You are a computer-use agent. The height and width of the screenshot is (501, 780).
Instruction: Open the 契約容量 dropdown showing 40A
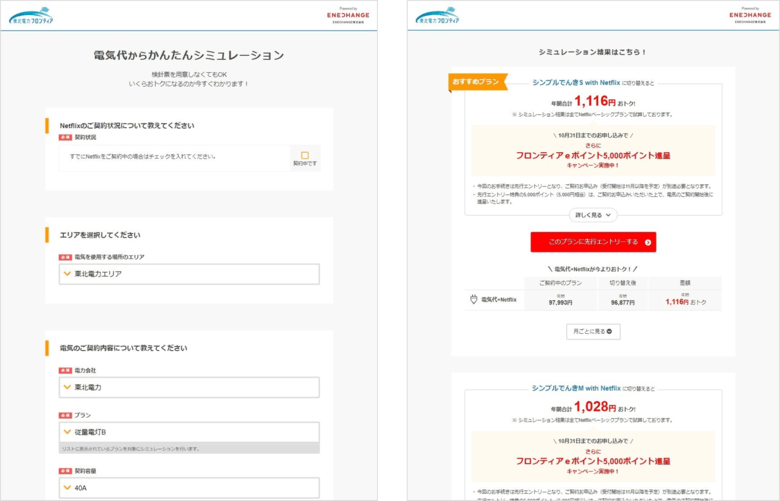point(189,488)
